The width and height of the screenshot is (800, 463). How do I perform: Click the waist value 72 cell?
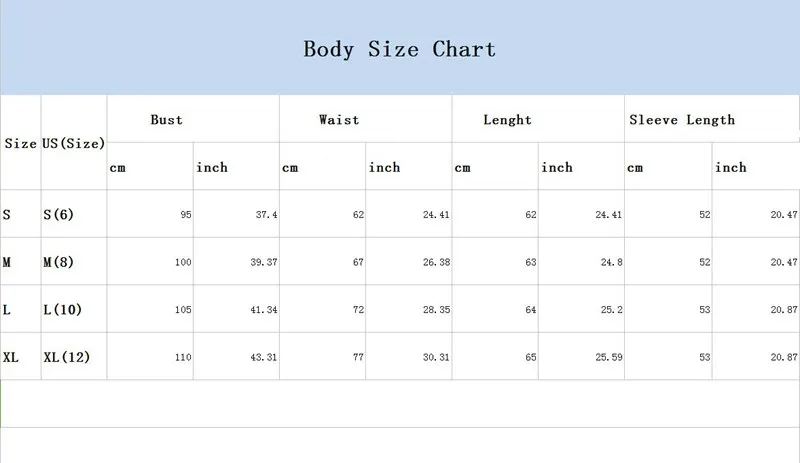tap(322, 309)
